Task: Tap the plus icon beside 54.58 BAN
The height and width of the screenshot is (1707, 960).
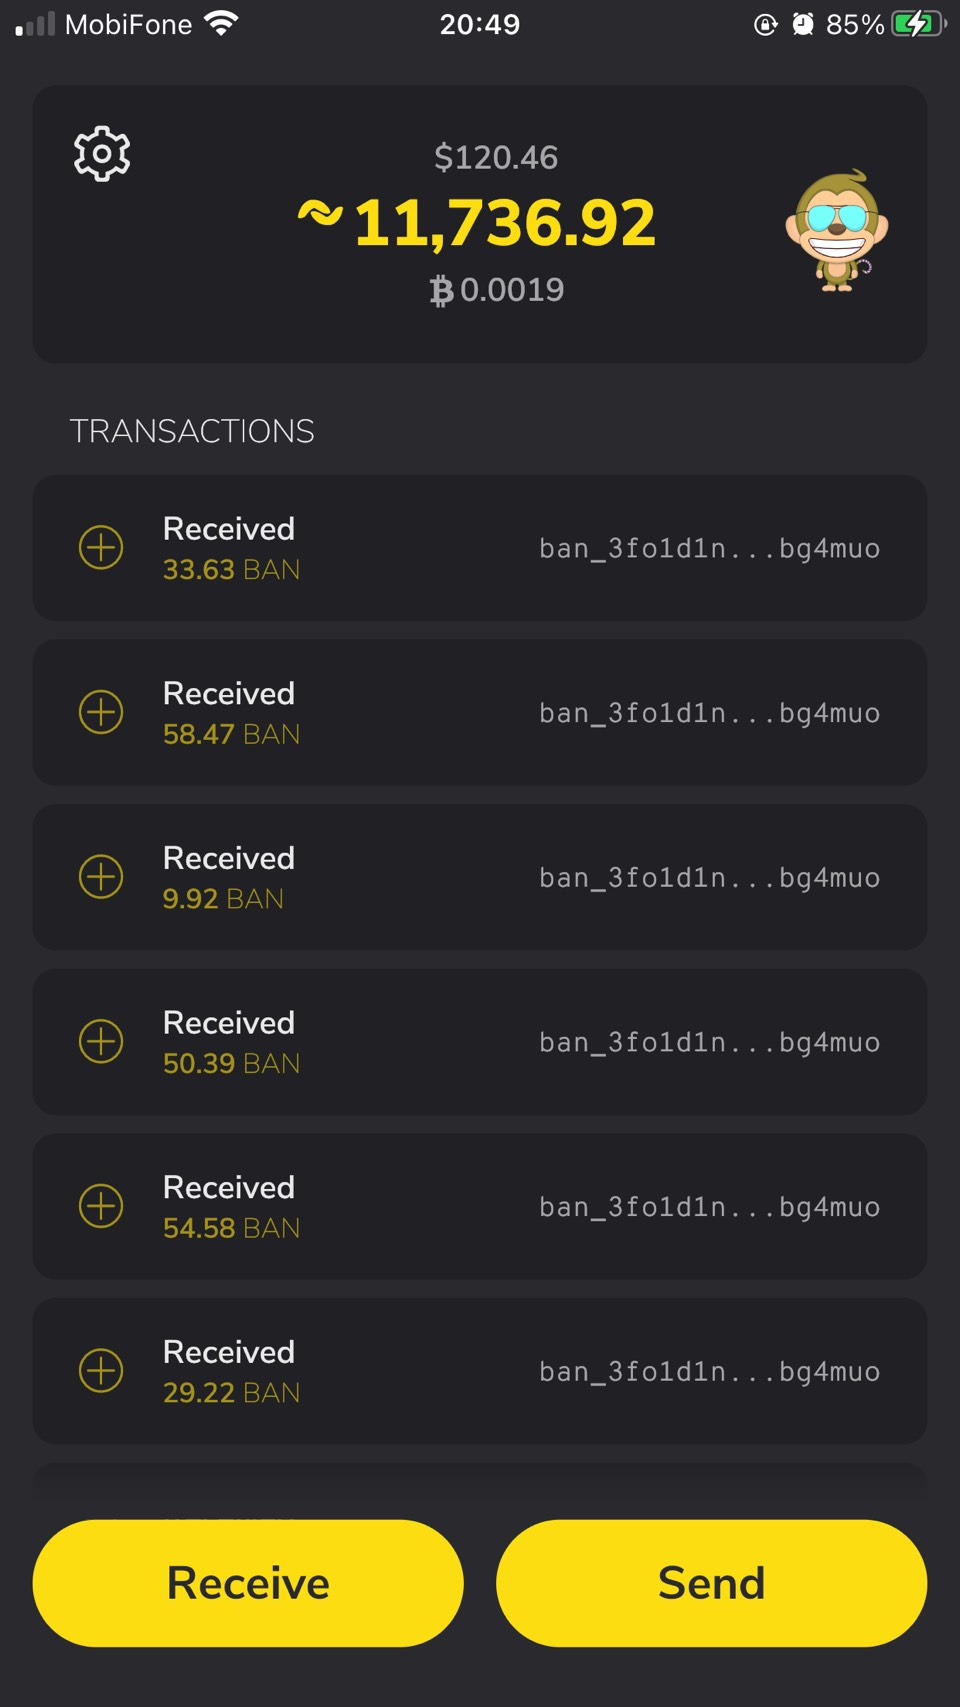Action: click(101, 1206)
